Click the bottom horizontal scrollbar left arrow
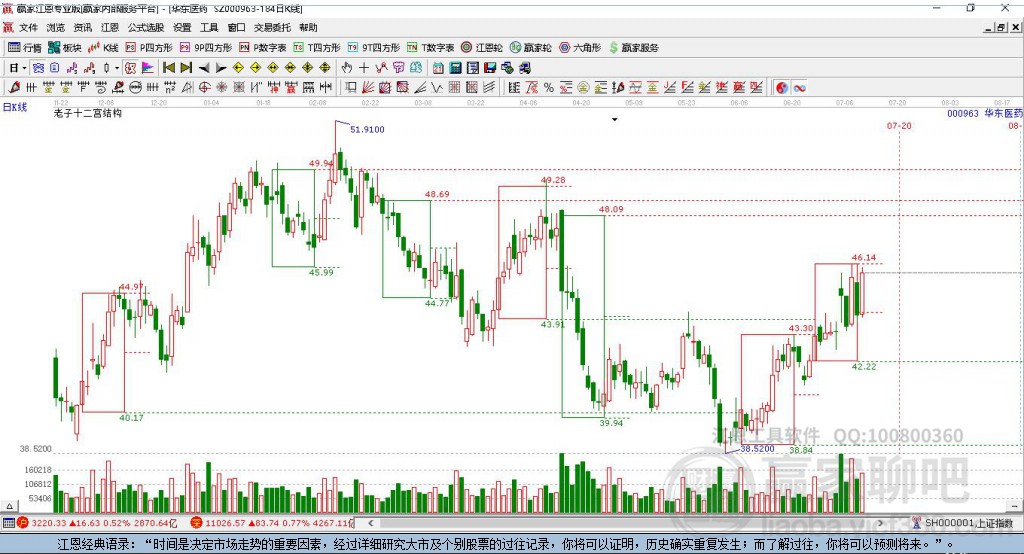The width and height of the screenshot is (1024, 554). tap(371, 523)
